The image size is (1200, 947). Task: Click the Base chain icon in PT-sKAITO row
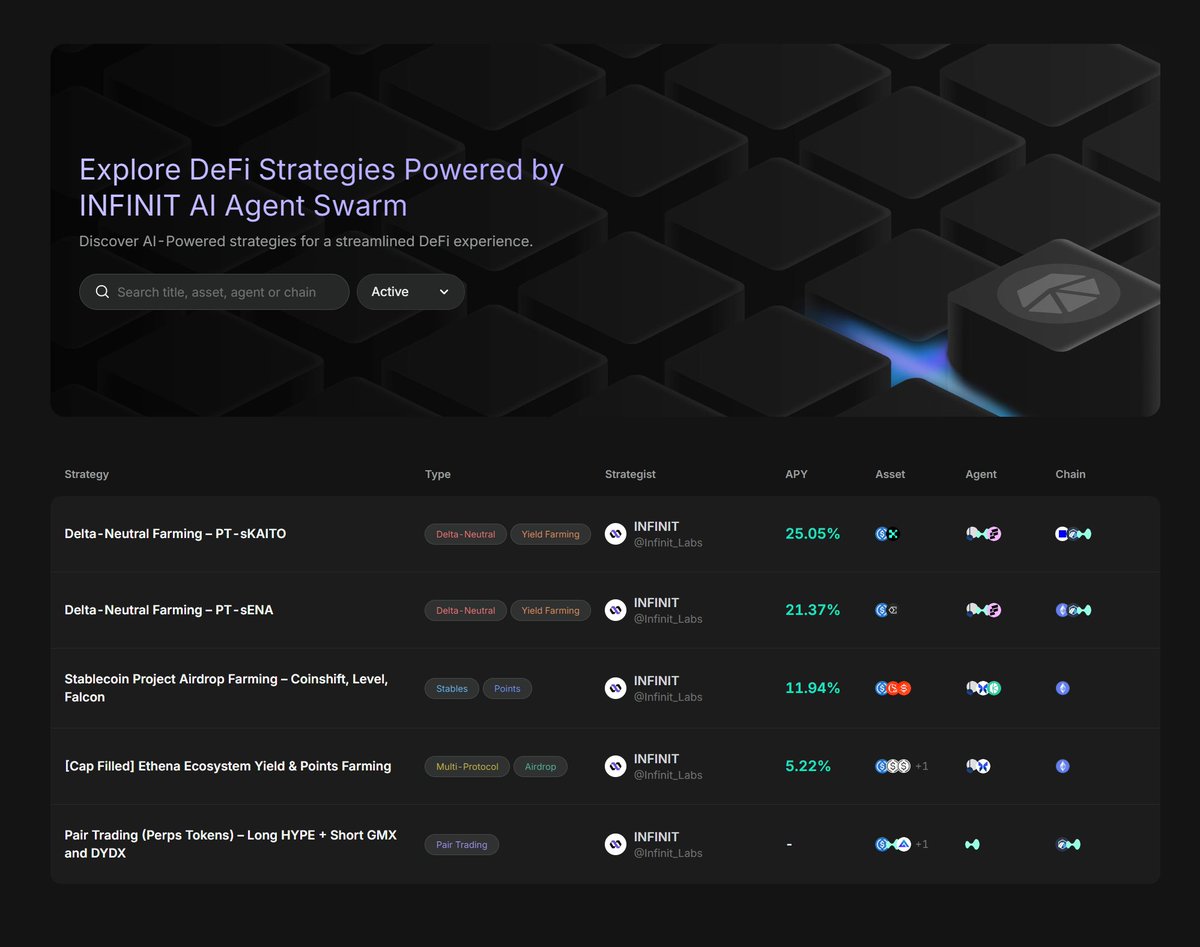coord(1062,534)
